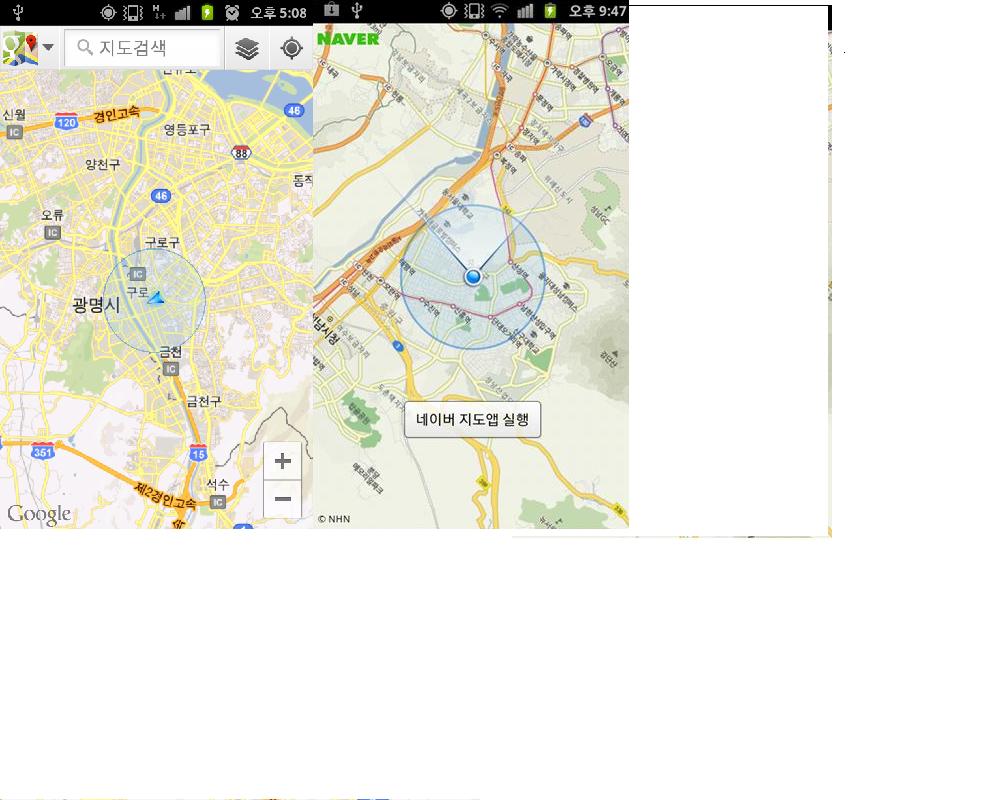Tap the USB icon in Google Maps status bar
Image resolution: width=1000 pixels, height=800 pixels.
pos(18,12)
